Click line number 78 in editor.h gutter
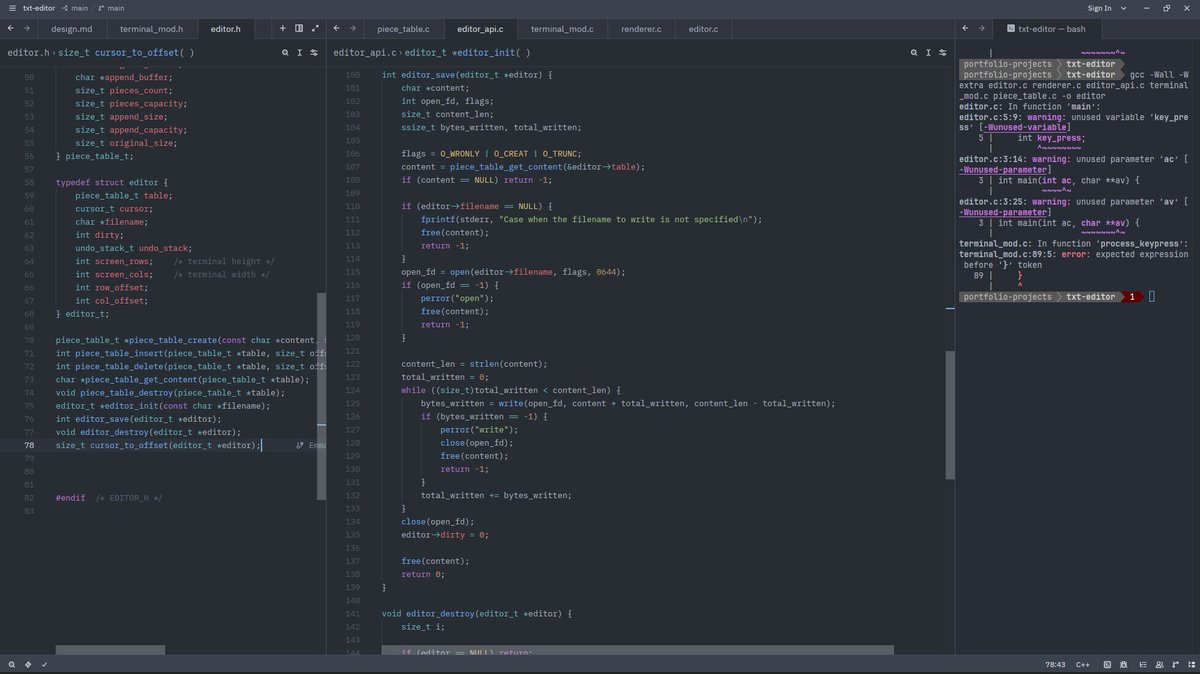This screenshot has height=674, width=1200. pyautogui.click(x=29, y=445)
